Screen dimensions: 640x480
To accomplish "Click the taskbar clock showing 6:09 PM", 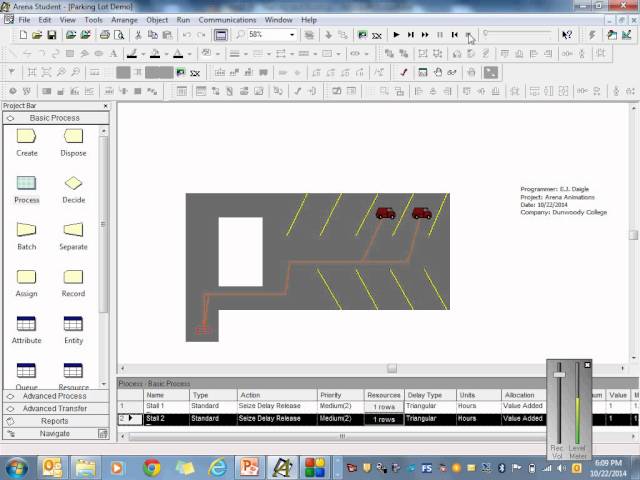I will [x=608, y=463].
